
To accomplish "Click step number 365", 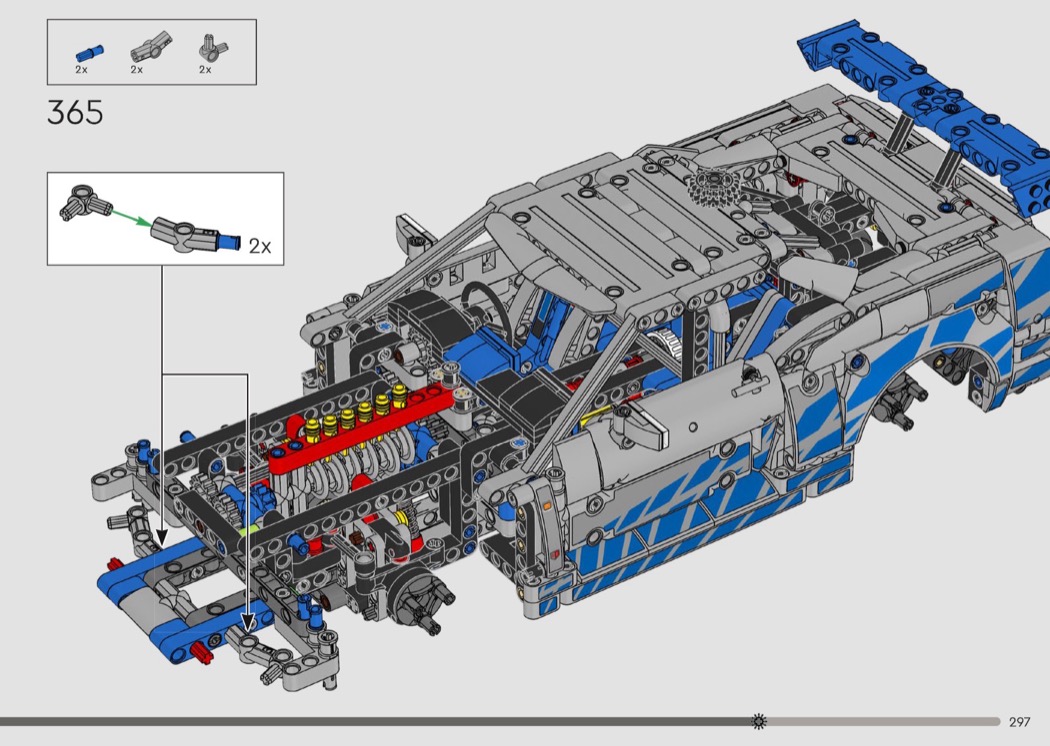I will click(75, 113).
